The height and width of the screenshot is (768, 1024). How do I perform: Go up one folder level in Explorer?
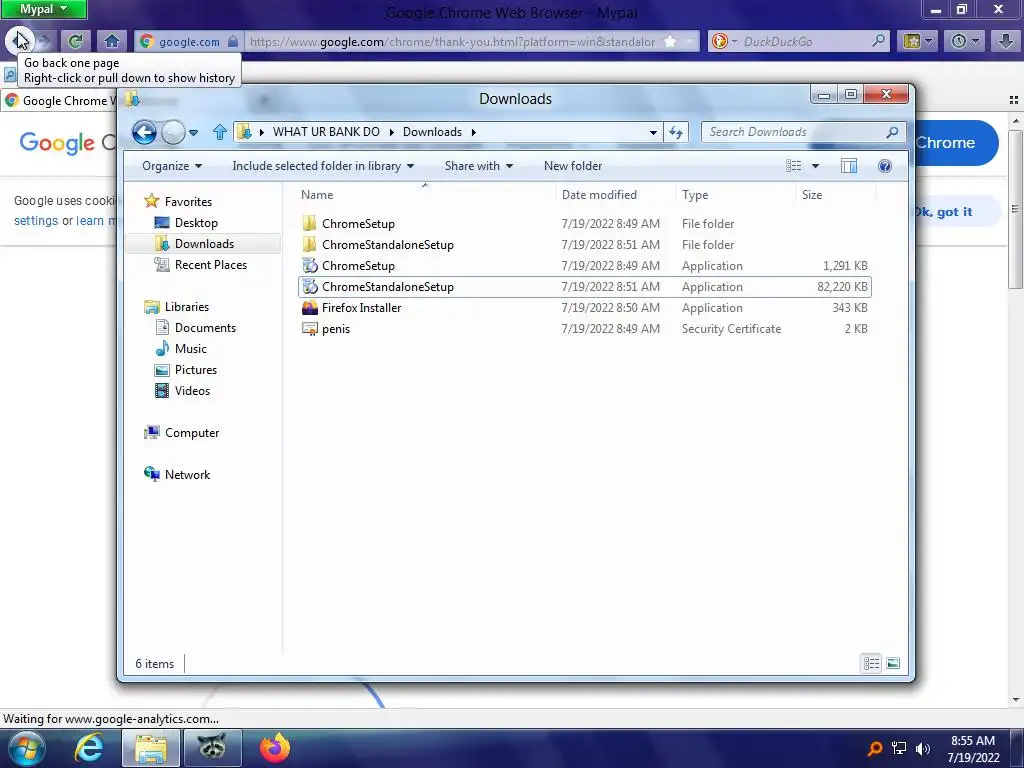[x=219, y=133]
